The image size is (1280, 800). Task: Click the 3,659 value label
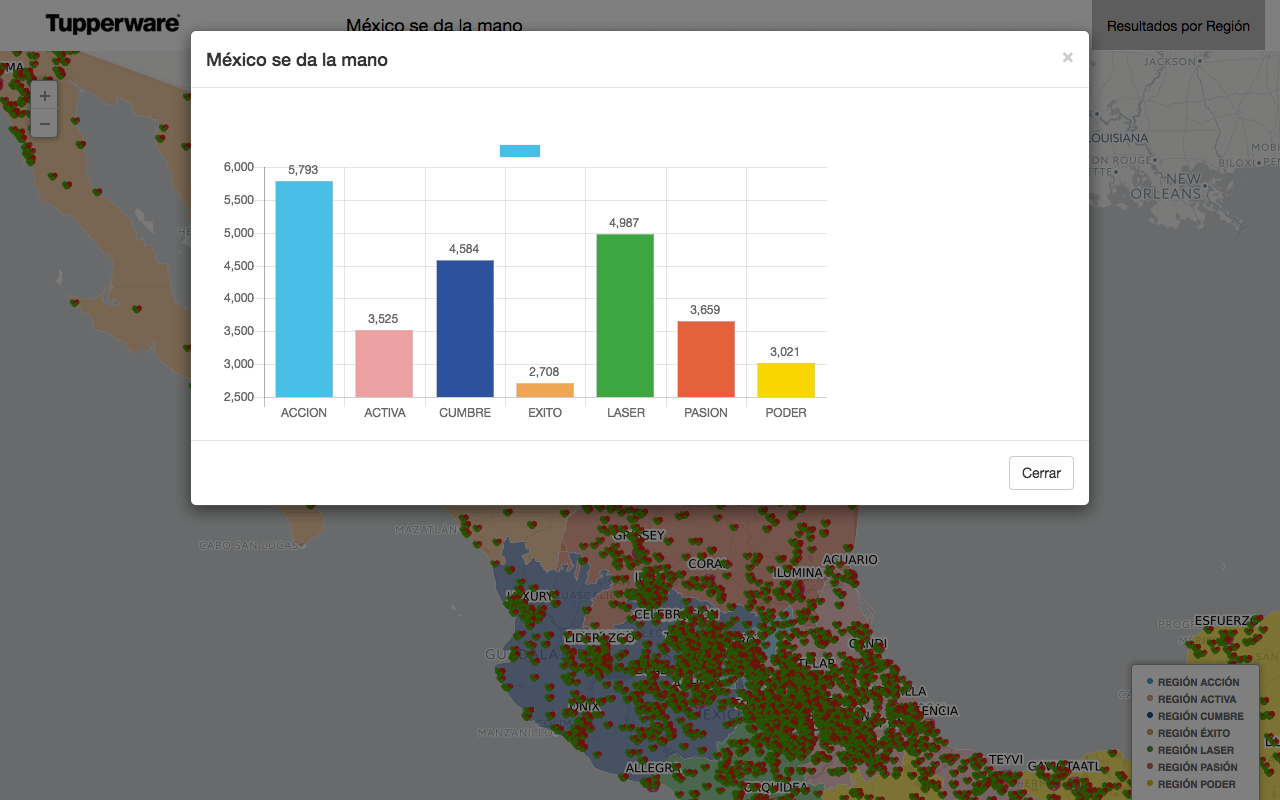pyautogui.click(x=706, y=310)
